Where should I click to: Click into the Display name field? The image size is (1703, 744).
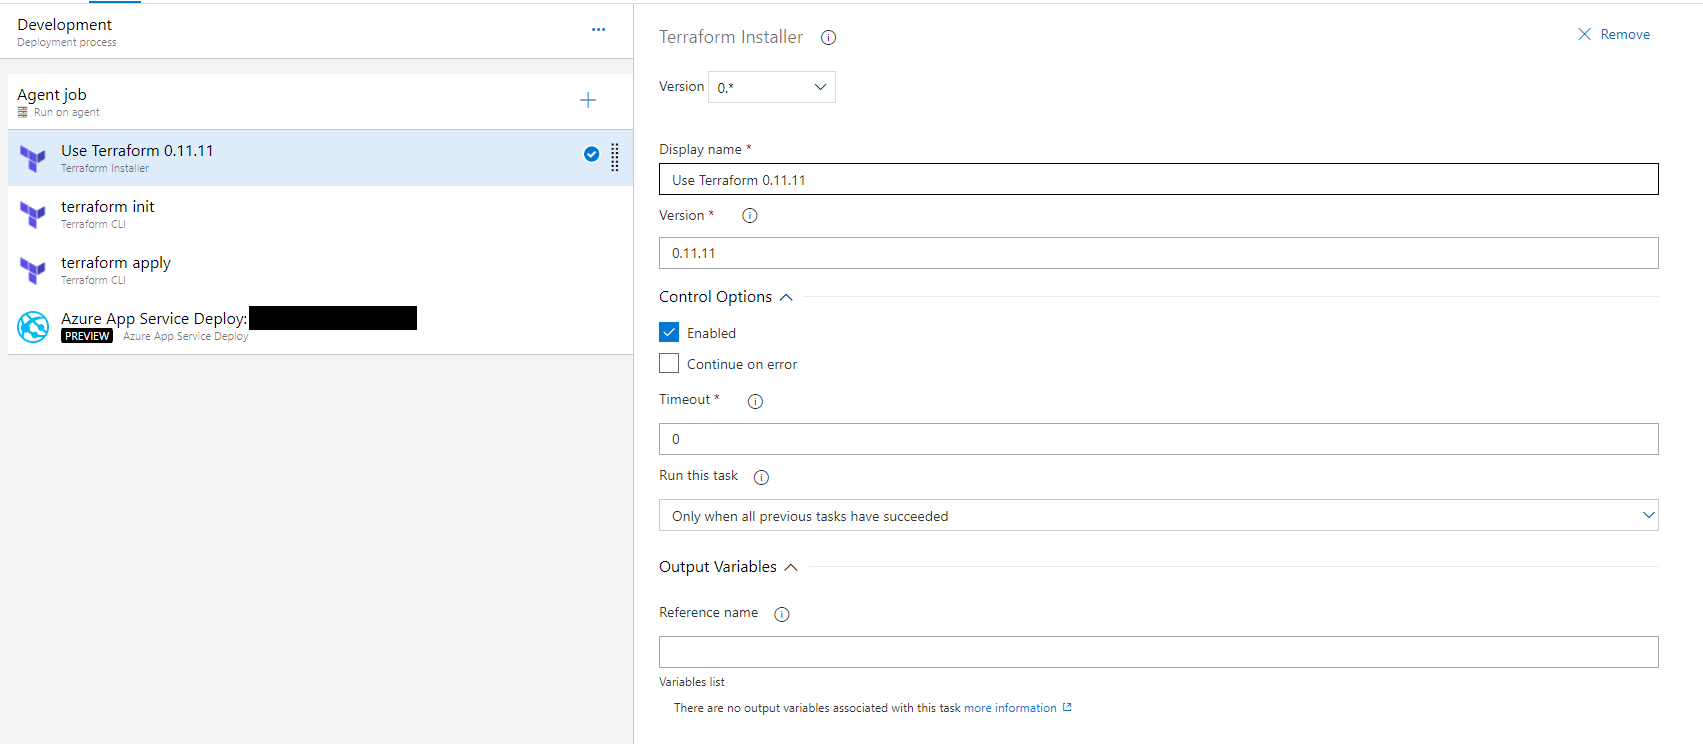(x=1158, y=179)
